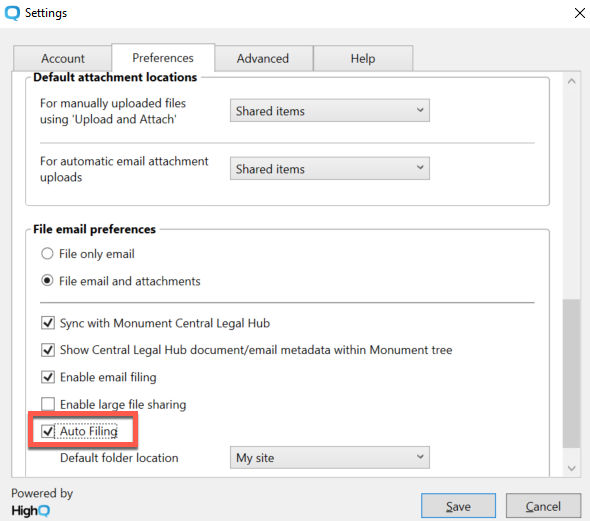Uncheck the Auto Filing checkbox

[x=48, y=431]
